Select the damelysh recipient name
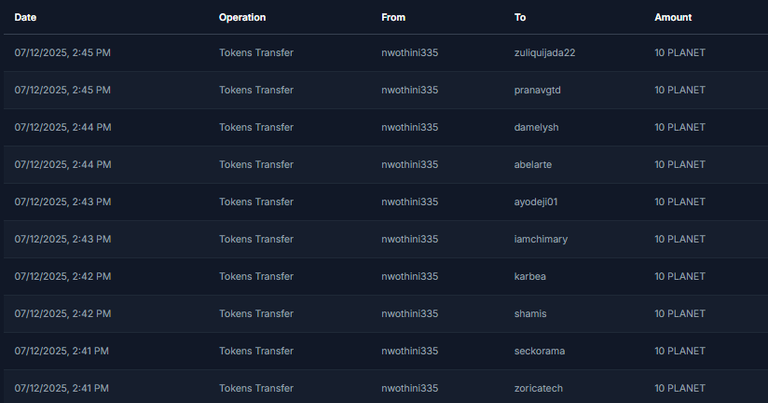 point(536,127)
